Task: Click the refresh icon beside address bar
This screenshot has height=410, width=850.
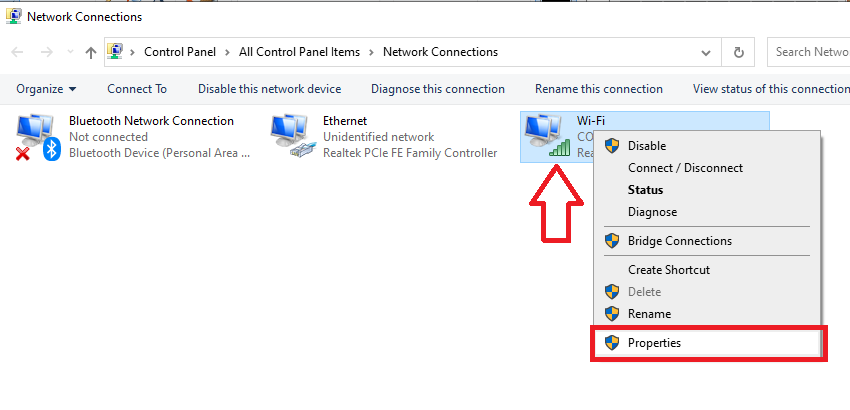Action: (x=738, y=53)
